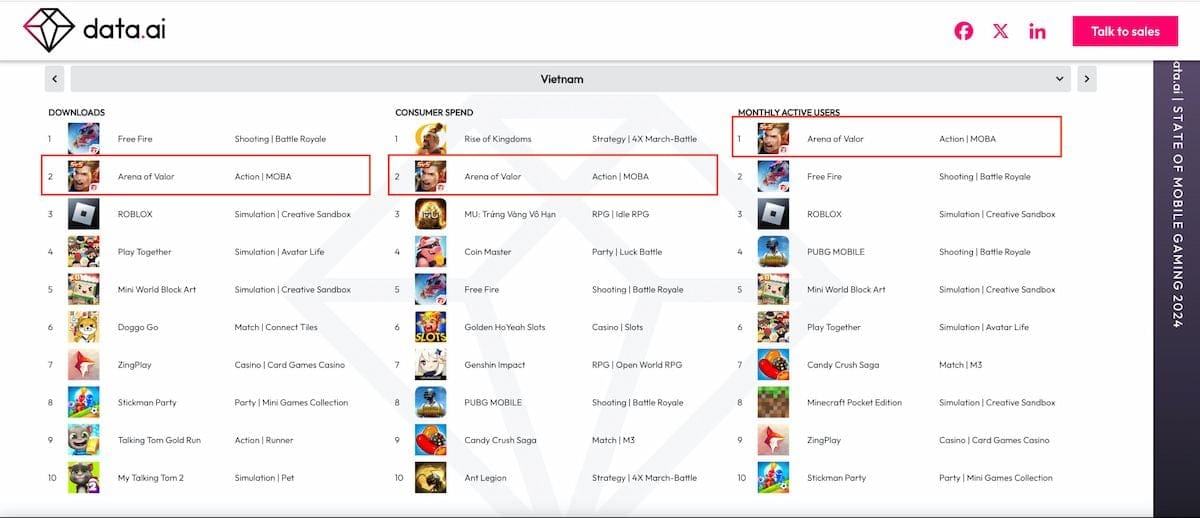Click the My Talking Tom 2 icon
1200x518 pixels.
(84, 478)
